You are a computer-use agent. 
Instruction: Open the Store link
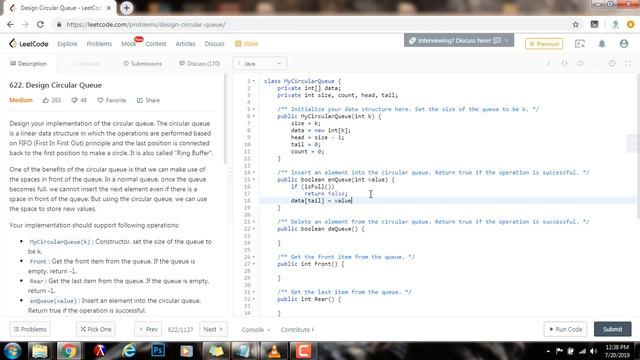247,44
